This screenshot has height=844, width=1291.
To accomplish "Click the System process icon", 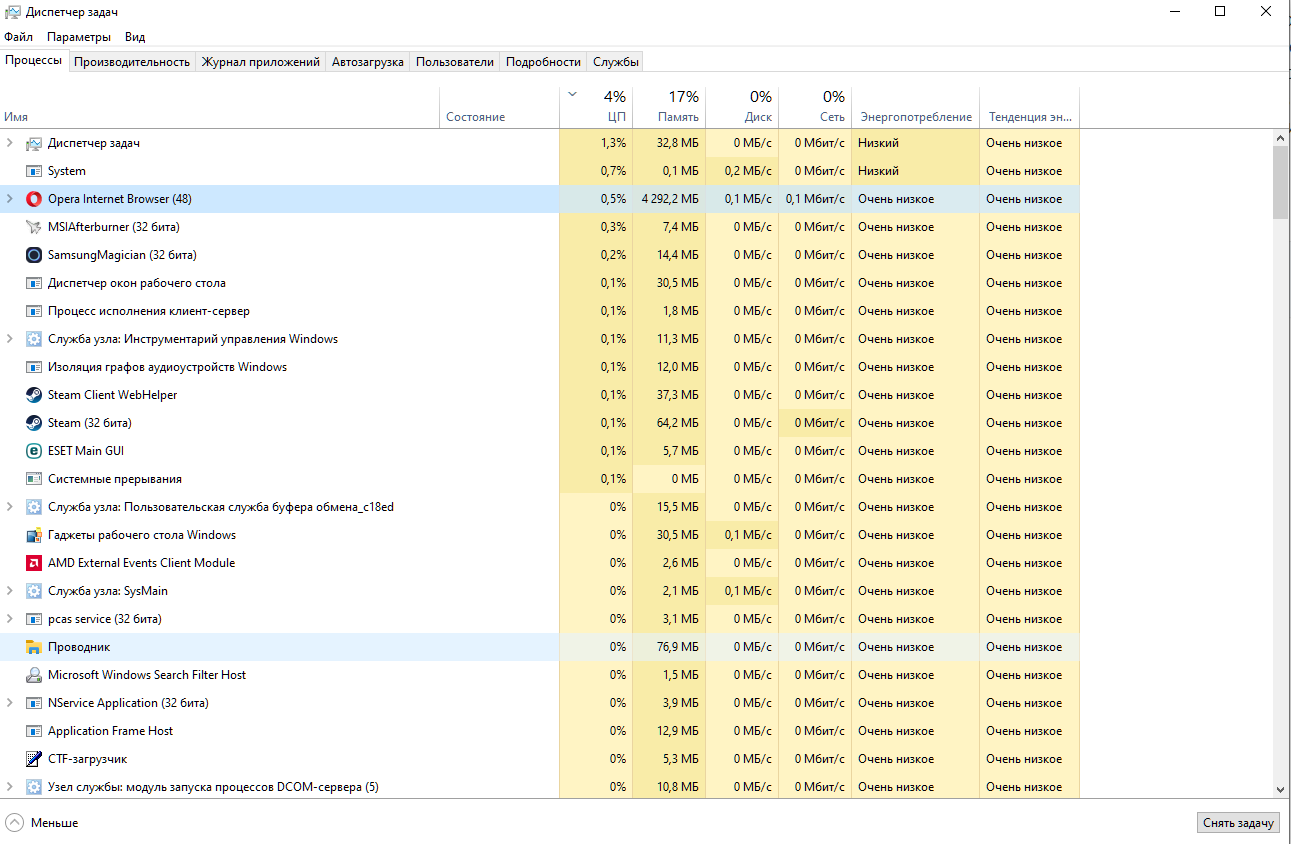I will coord(34,171).
